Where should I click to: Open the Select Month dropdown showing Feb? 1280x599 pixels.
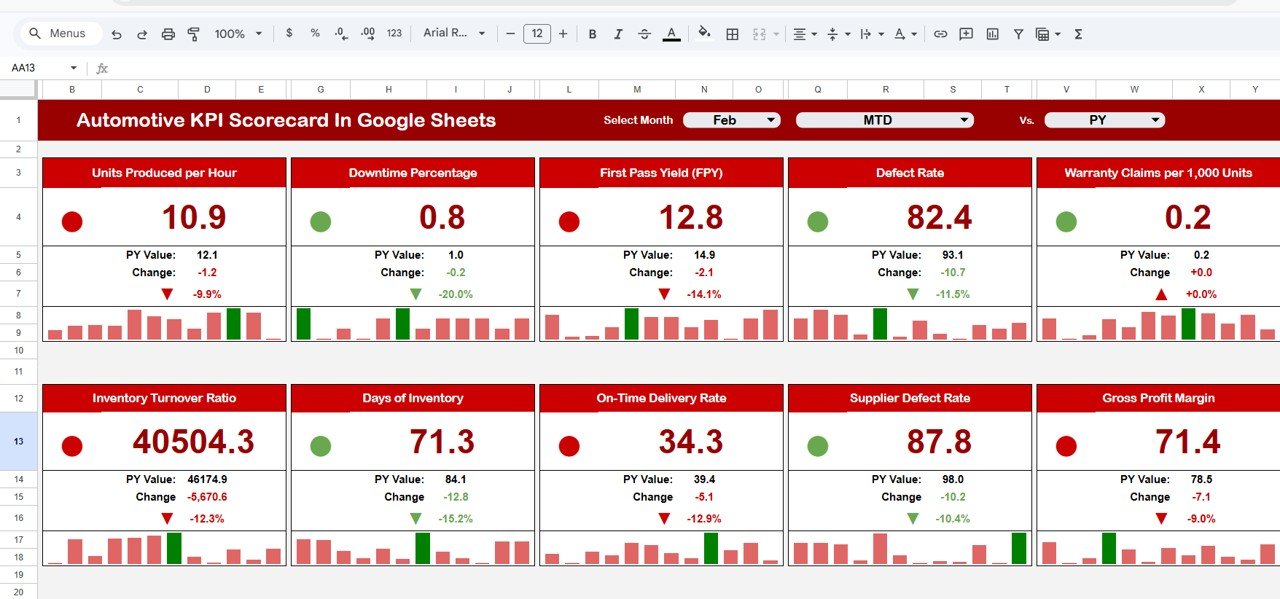click(731, 120)
